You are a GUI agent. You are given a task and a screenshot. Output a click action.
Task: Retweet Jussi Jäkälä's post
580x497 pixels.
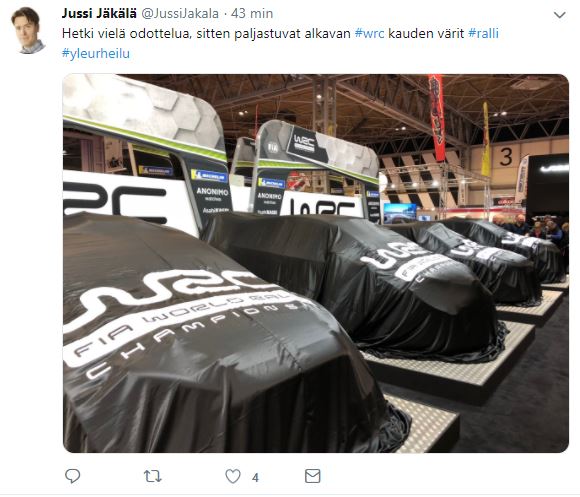tap(152, 476)
